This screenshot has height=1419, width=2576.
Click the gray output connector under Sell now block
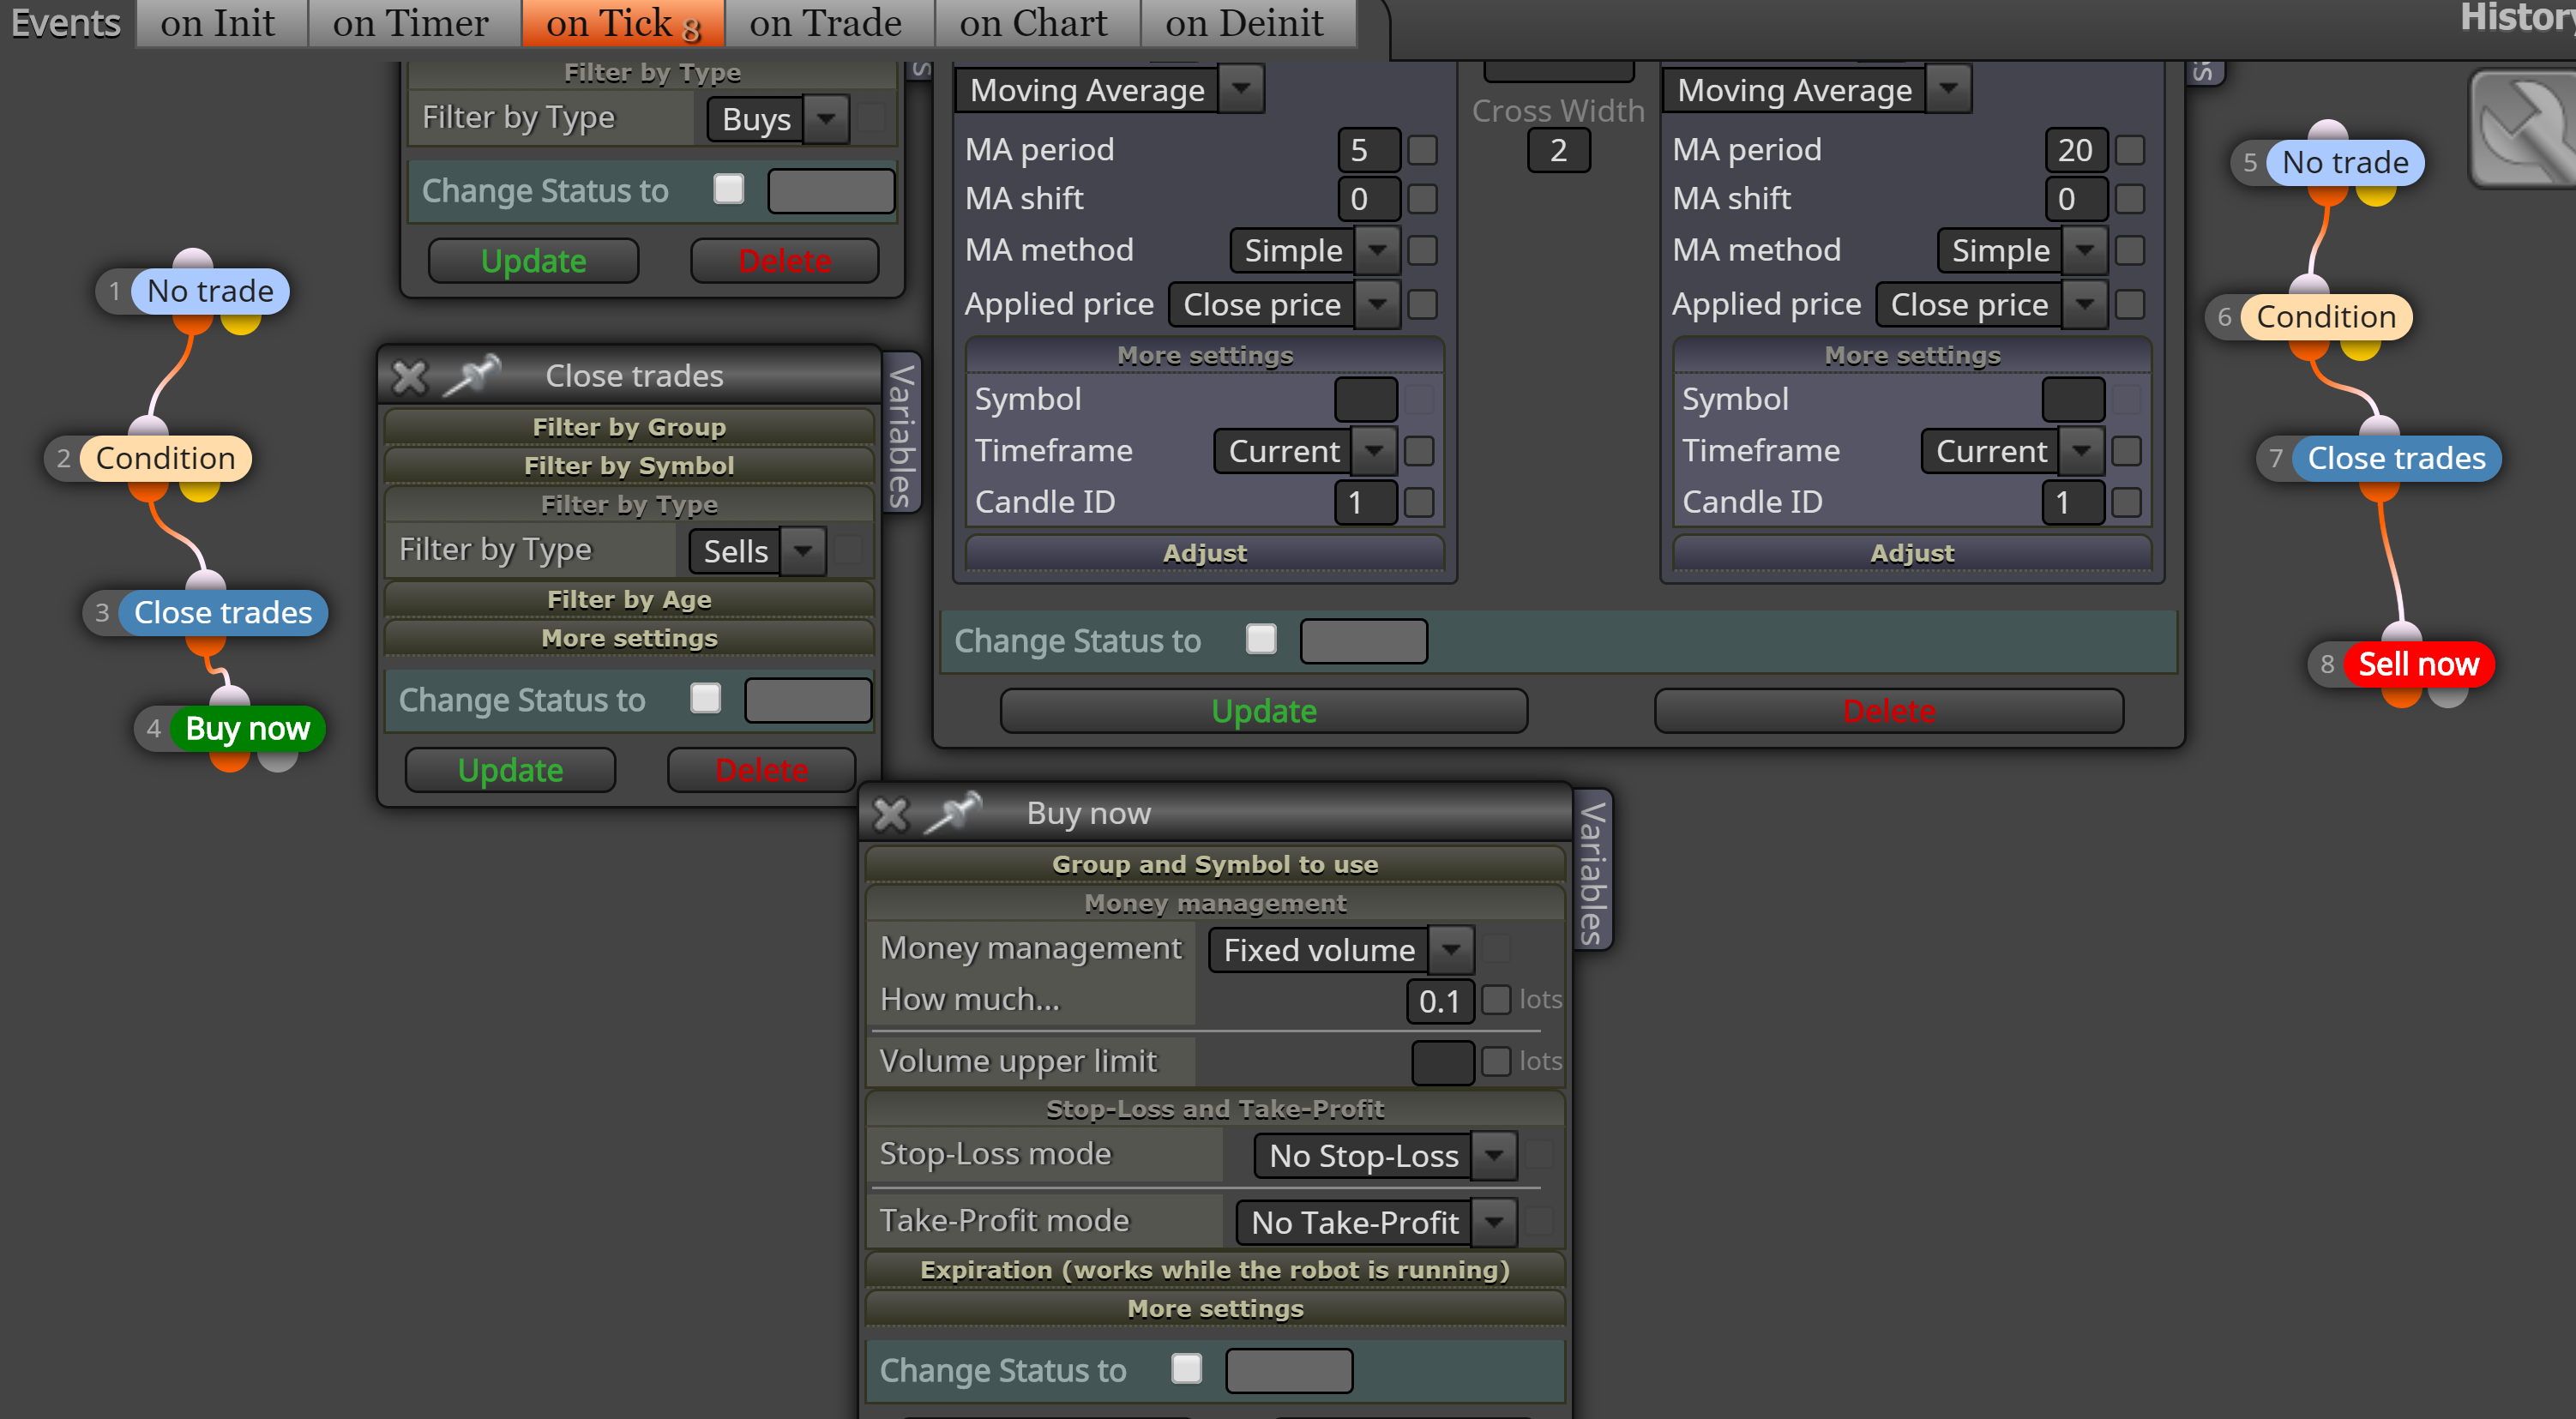click(2448, 696)
